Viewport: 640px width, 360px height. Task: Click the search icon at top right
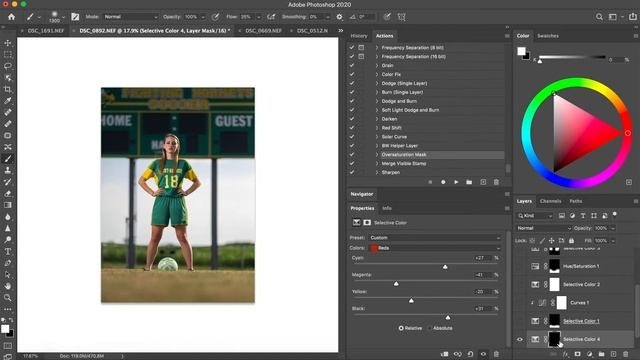(599, 17)
